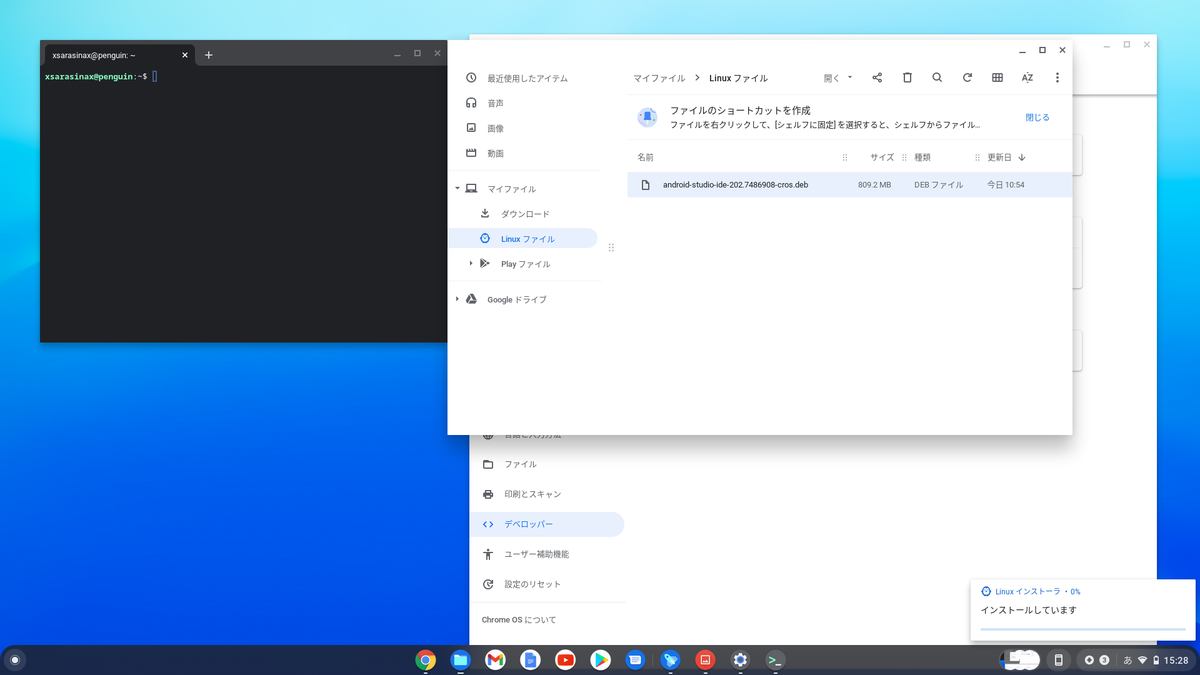Sort files by 種類 column header

tap(922, 157)
